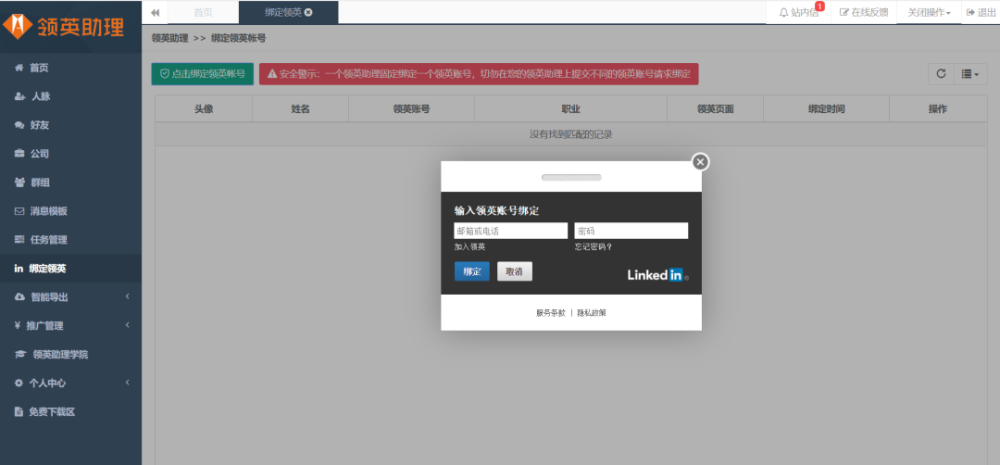Click the house icon beside 首页
This screenshot has width=1000, height=465.
19,68
